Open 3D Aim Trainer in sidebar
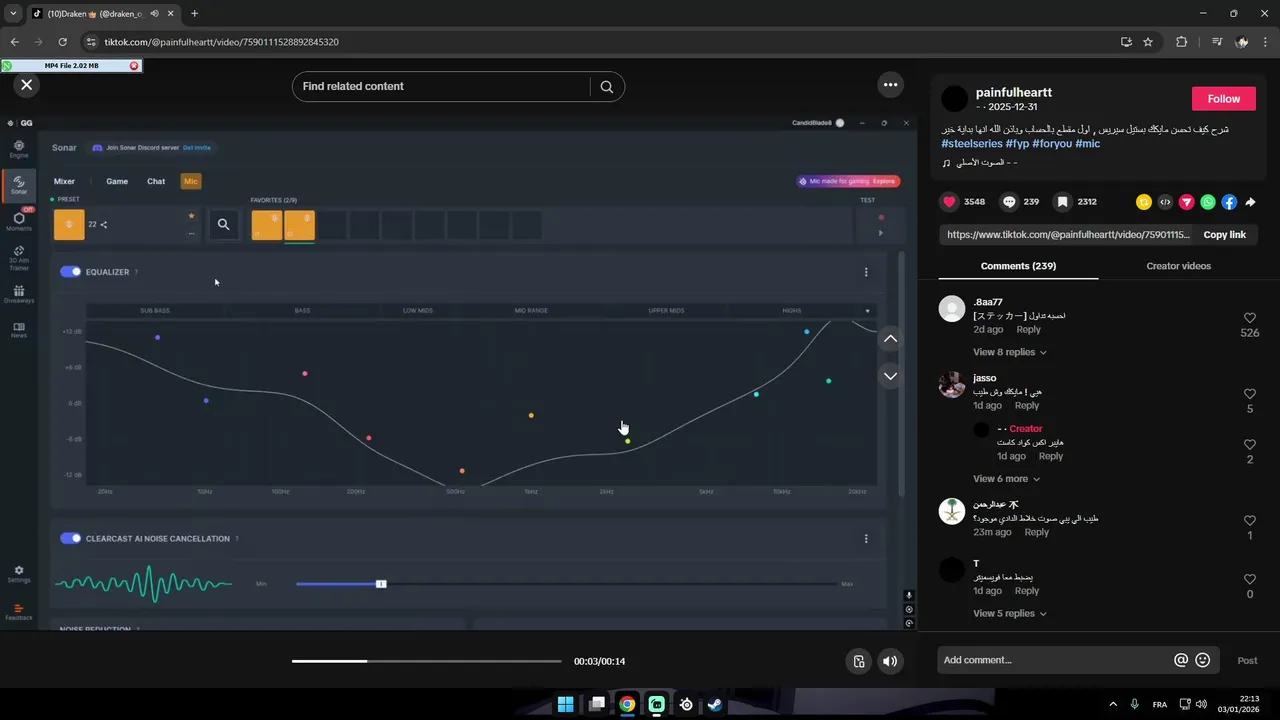Viewport: 1280px width, 720px height. 19,258
